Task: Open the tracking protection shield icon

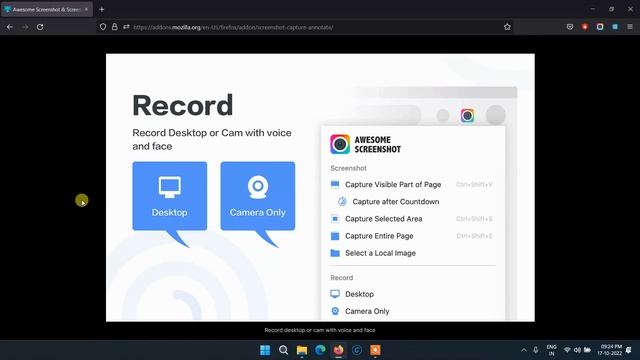Action: coord(103,27)
